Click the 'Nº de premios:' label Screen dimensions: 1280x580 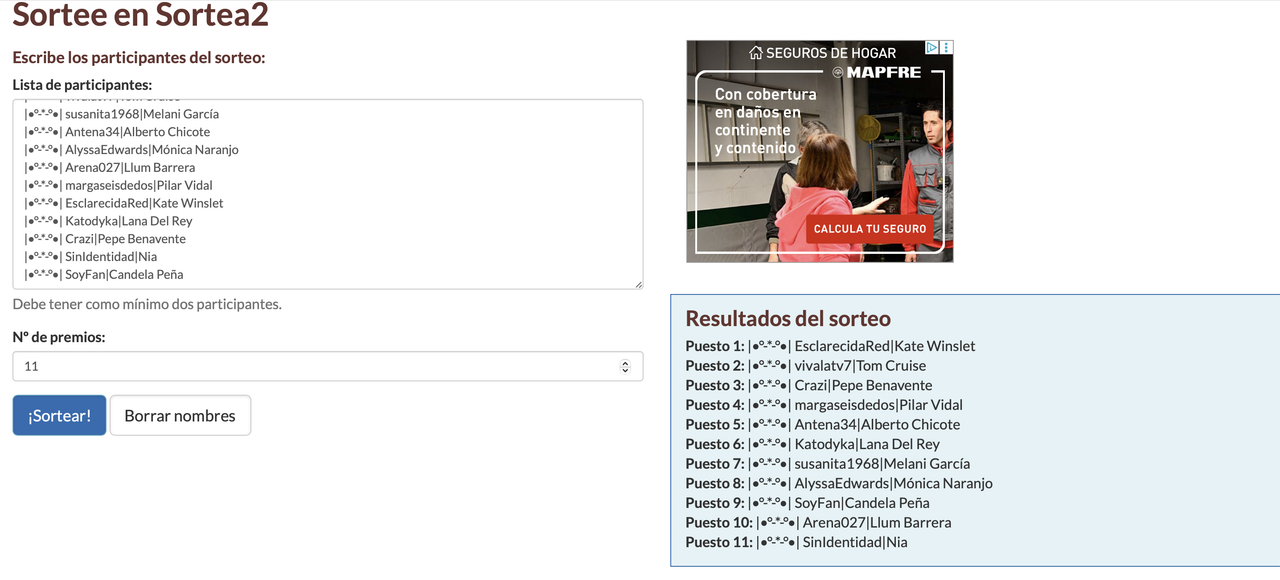[x=59, y=337]
